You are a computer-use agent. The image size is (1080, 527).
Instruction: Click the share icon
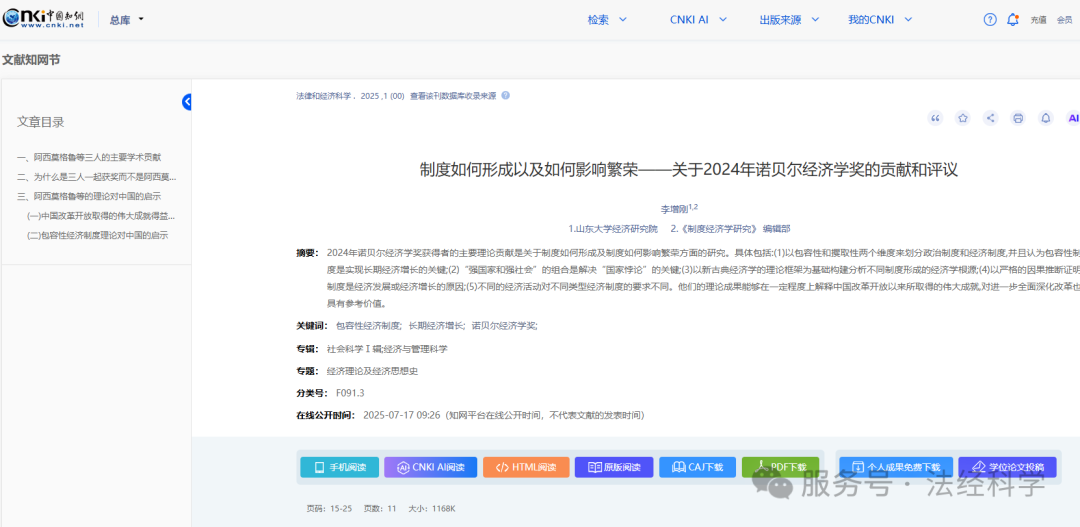[990, 118]
